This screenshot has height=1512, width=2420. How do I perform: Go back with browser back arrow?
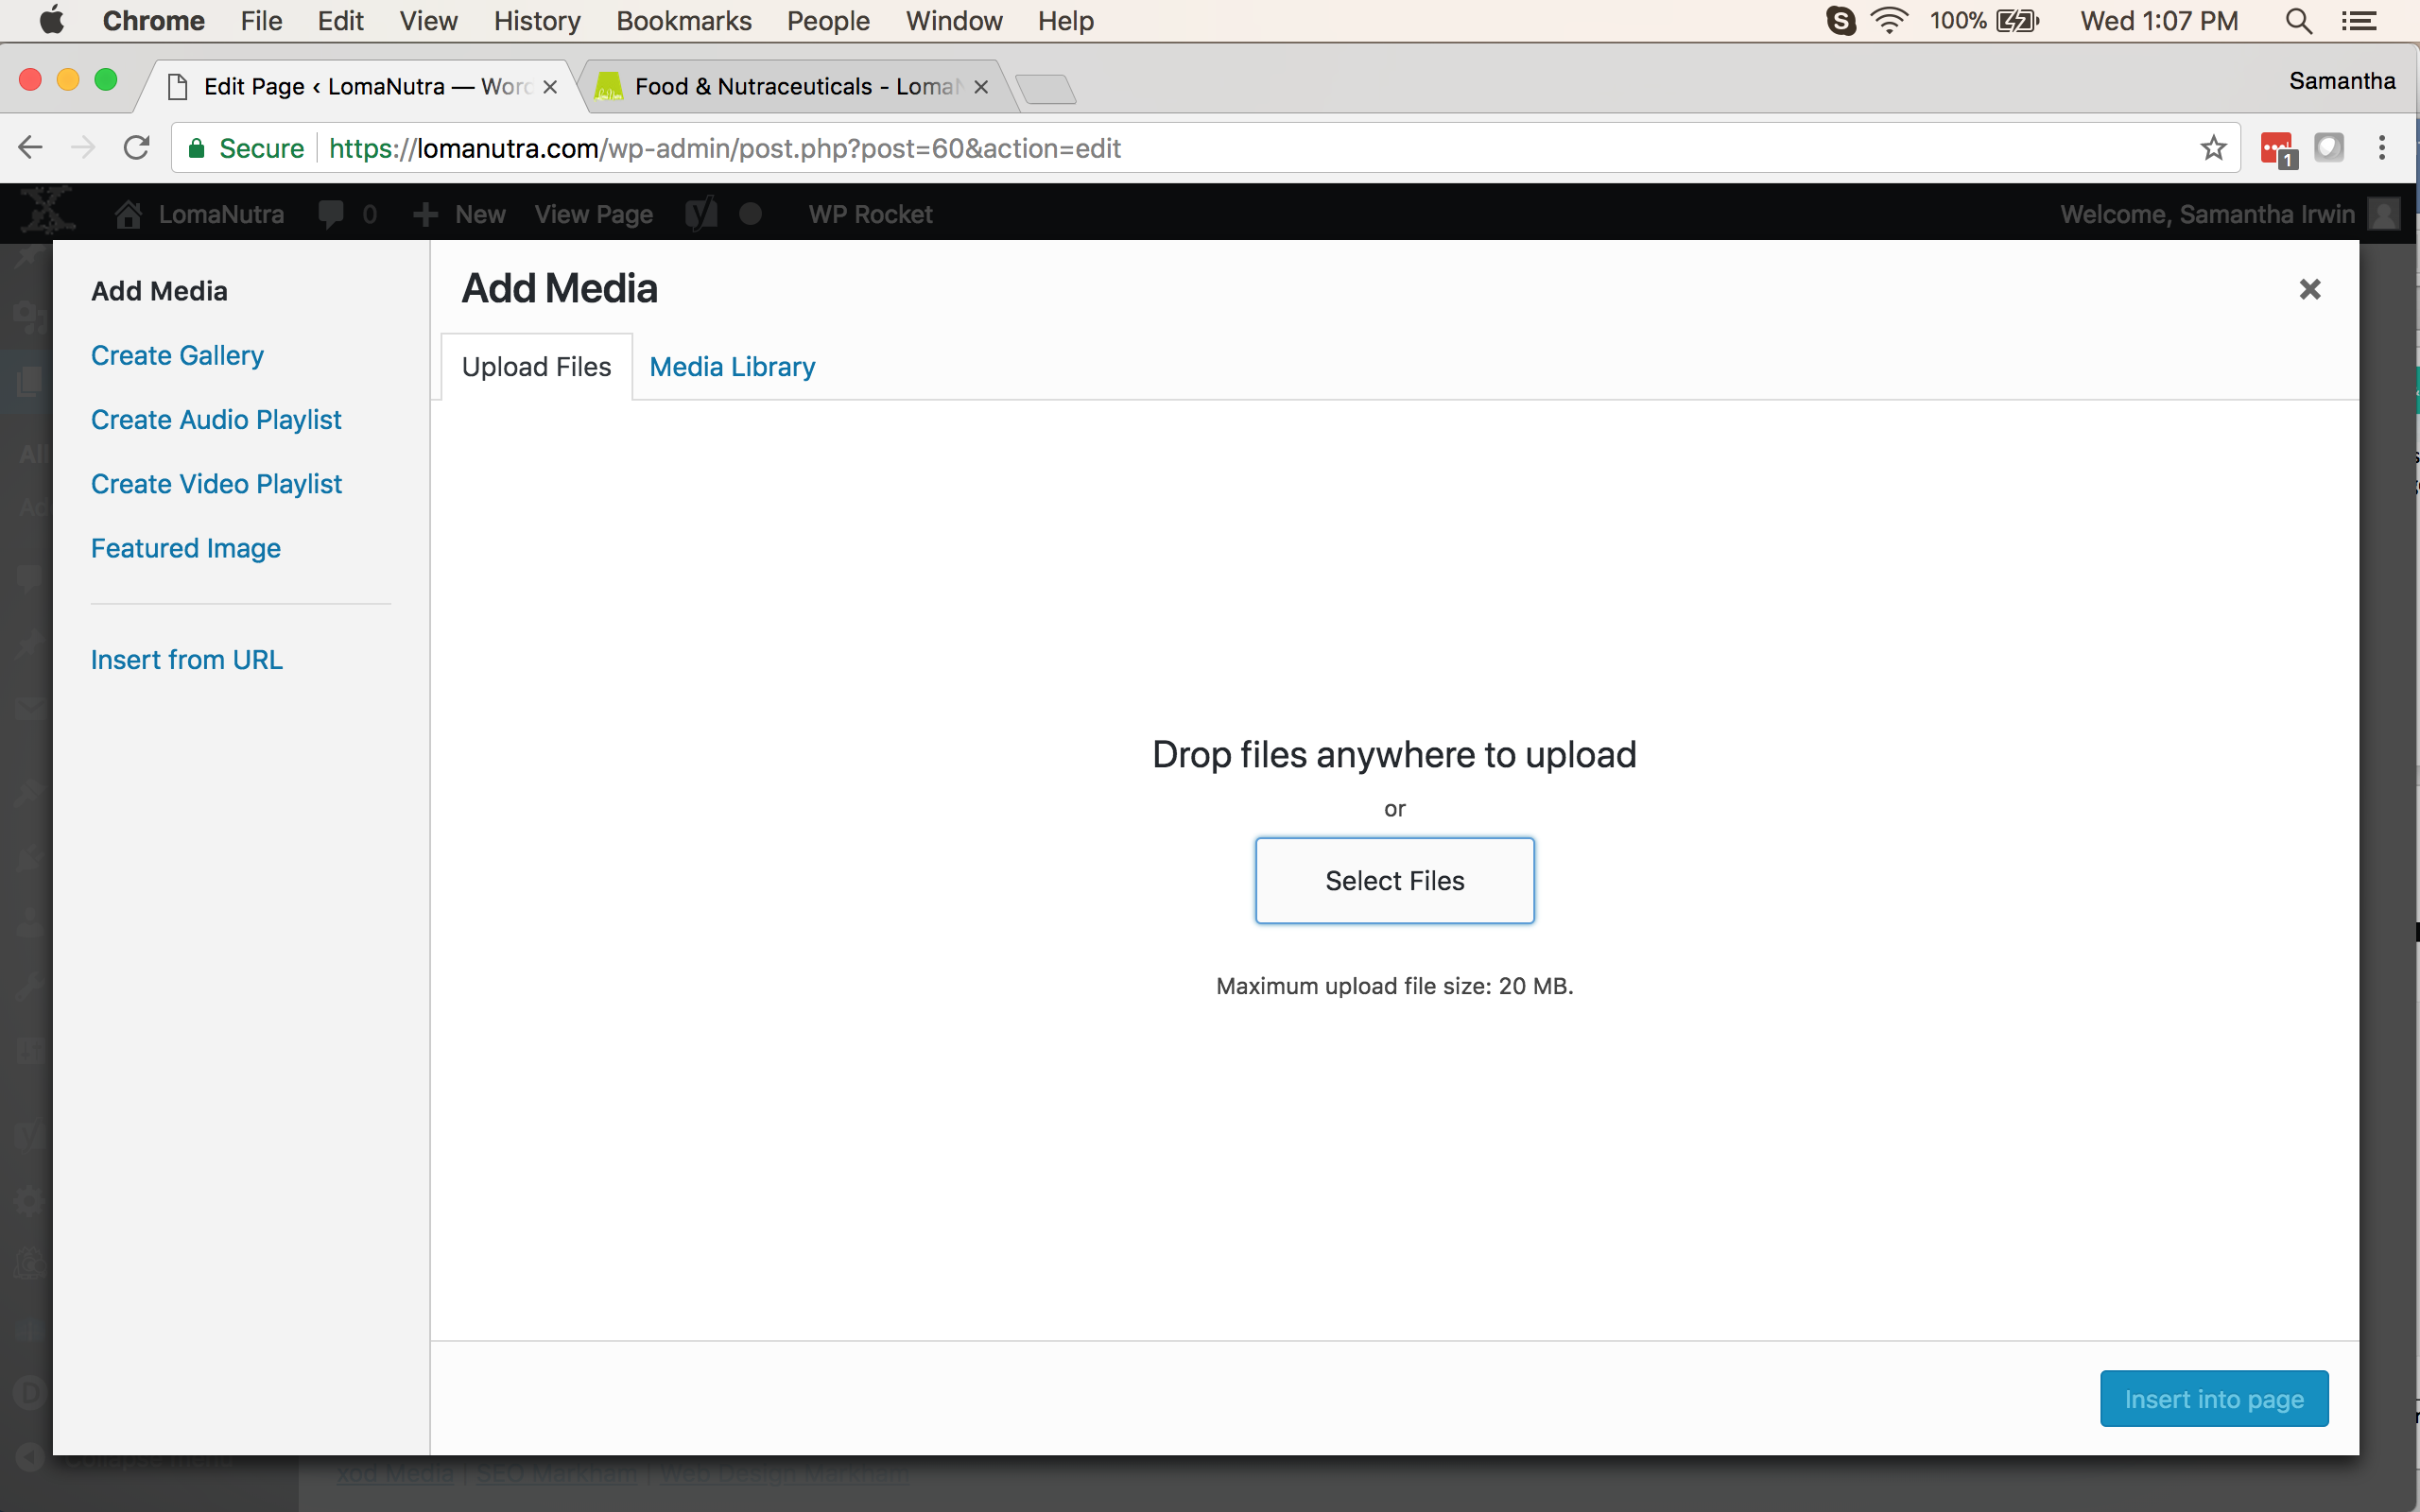click(x=31, y=148)
